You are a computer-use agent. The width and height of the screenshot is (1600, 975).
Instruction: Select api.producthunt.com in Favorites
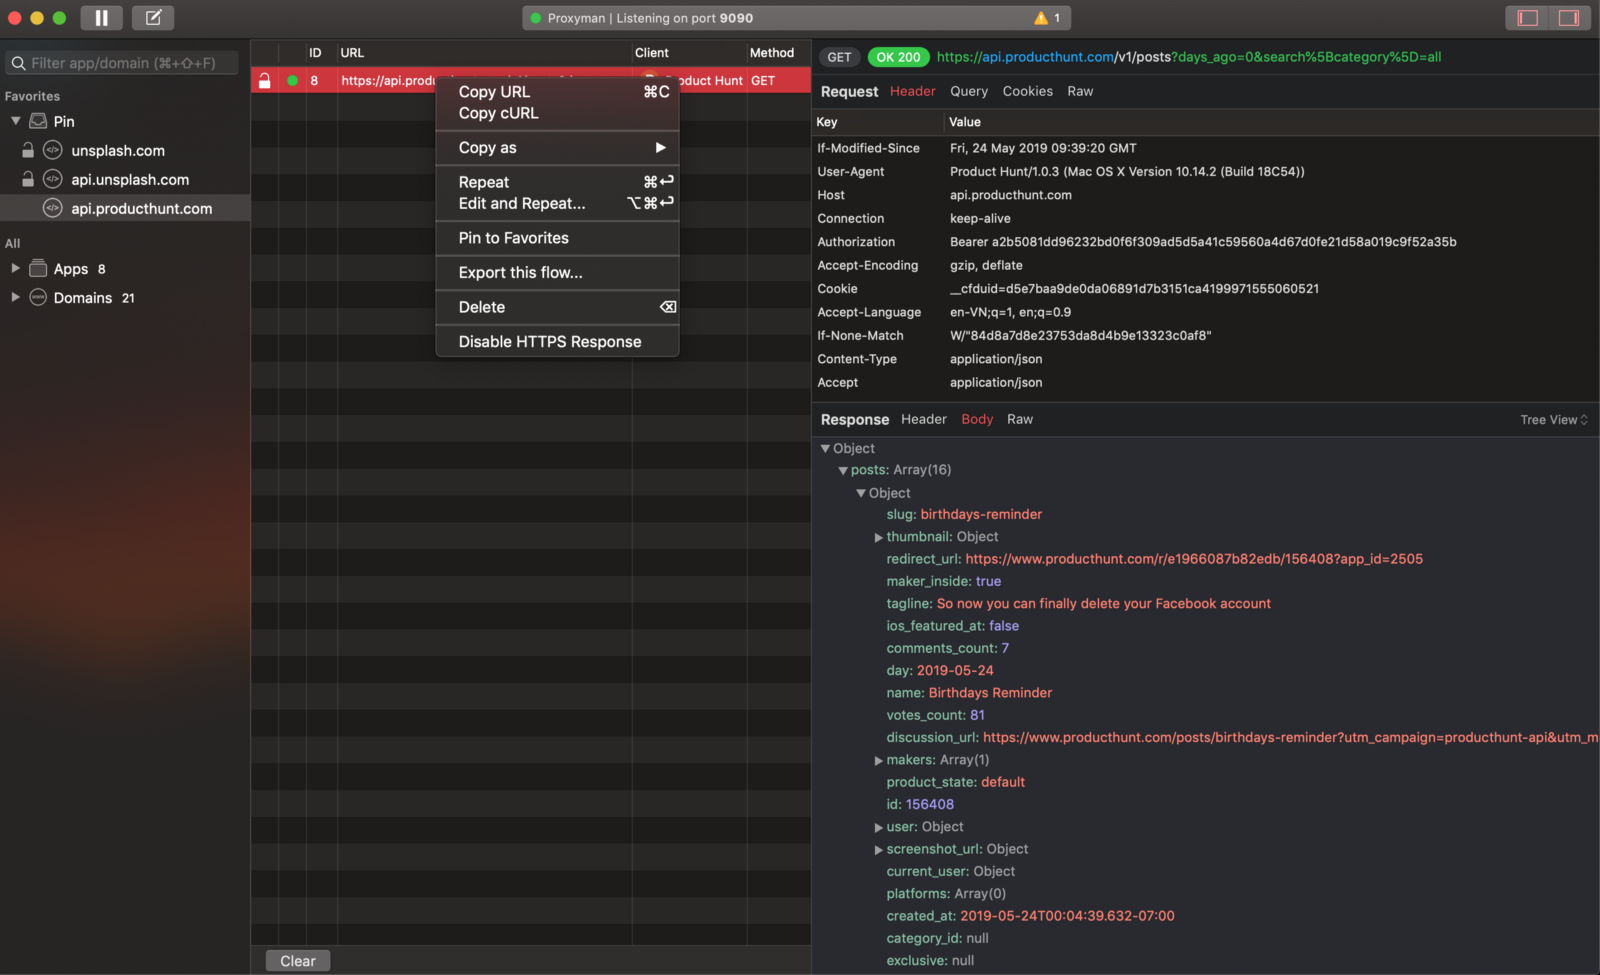click(x=141, y=209)
